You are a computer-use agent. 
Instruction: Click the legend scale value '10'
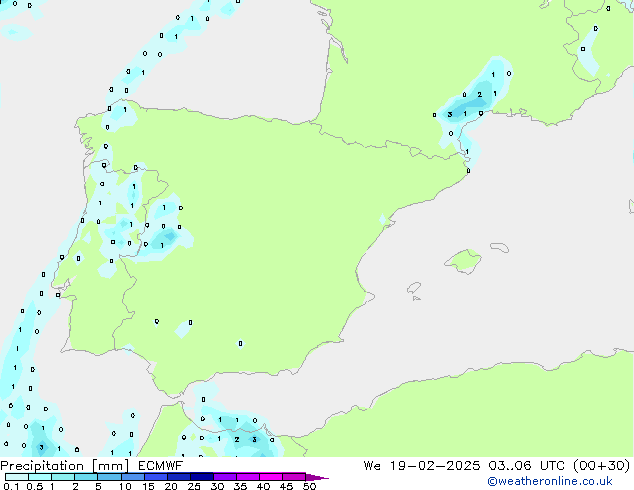coord(125,486)
